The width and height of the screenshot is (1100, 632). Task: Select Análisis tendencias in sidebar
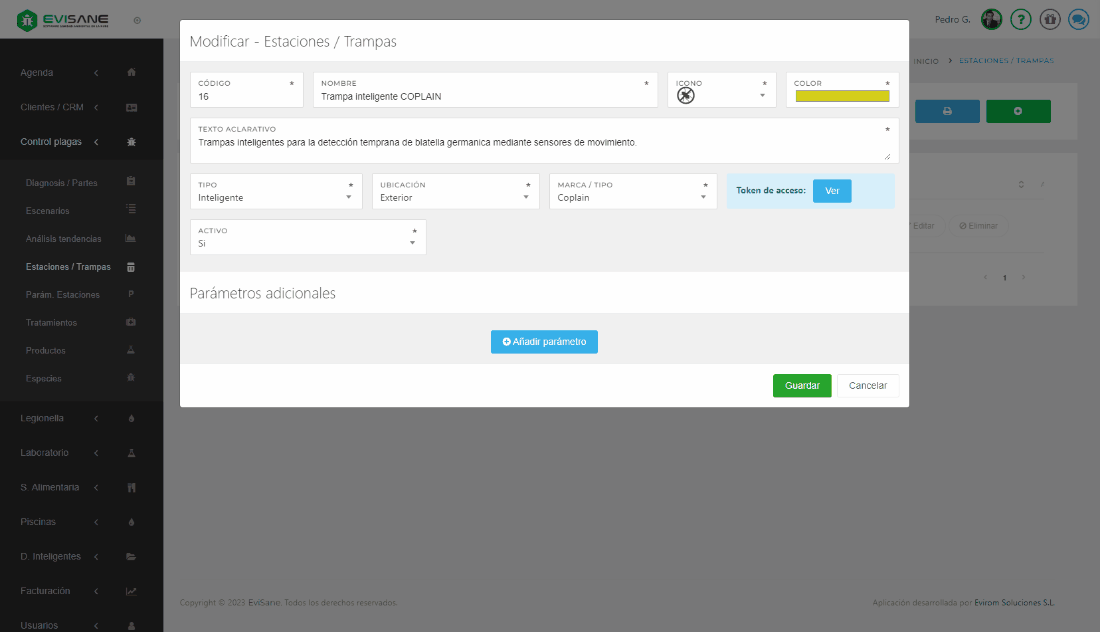pyautogui.click(x=64, y=239)
